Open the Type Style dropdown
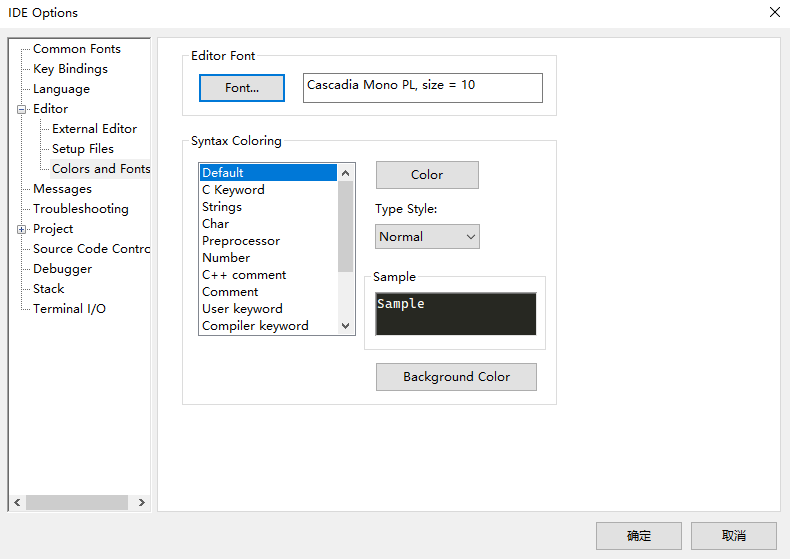 pos(427,237)
